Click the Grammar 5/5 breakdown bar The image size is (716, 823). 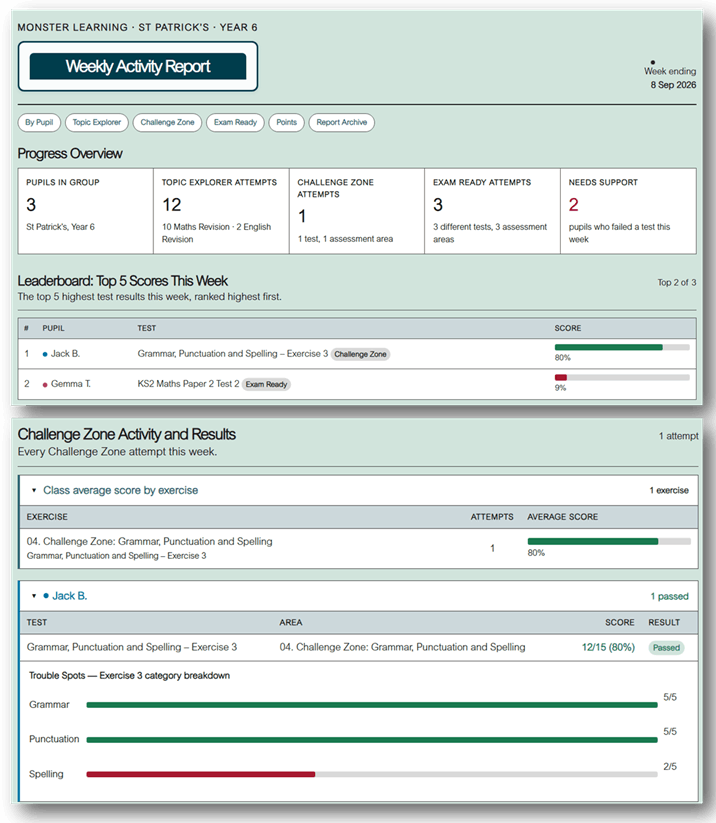(x=372, y=705)
